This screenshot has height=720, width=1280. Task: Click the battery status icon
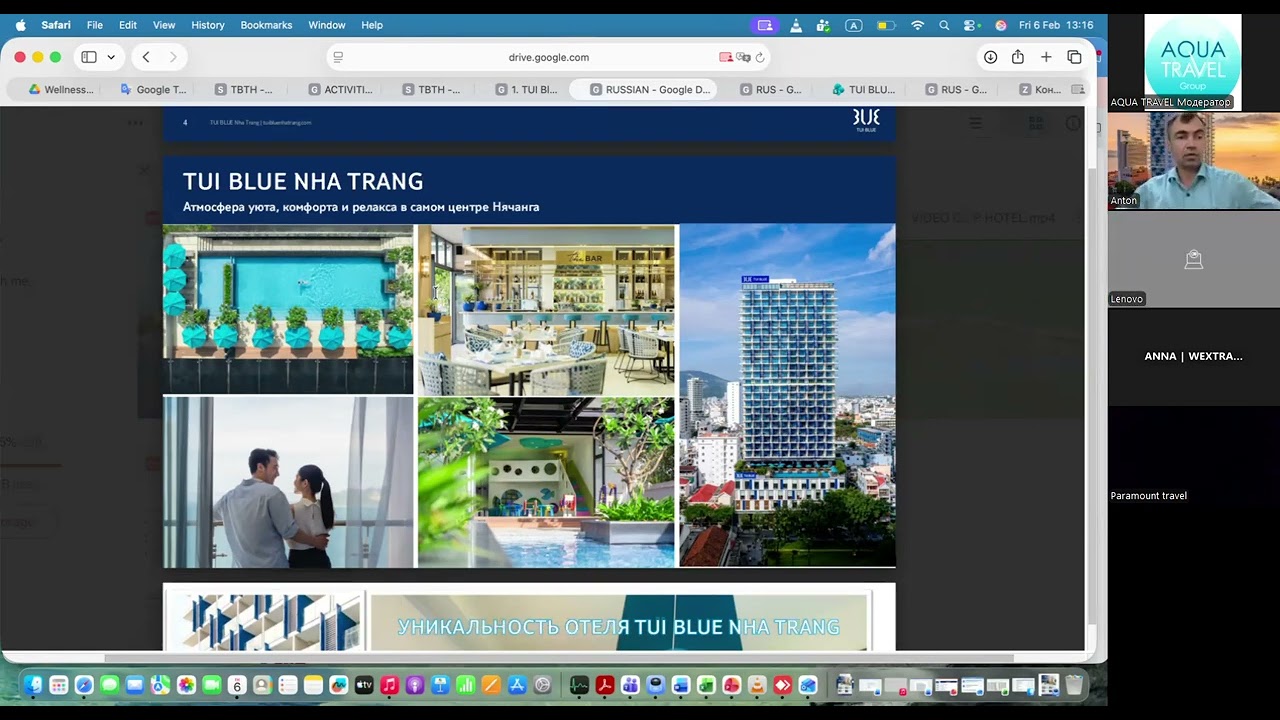(x=885, y=25)
